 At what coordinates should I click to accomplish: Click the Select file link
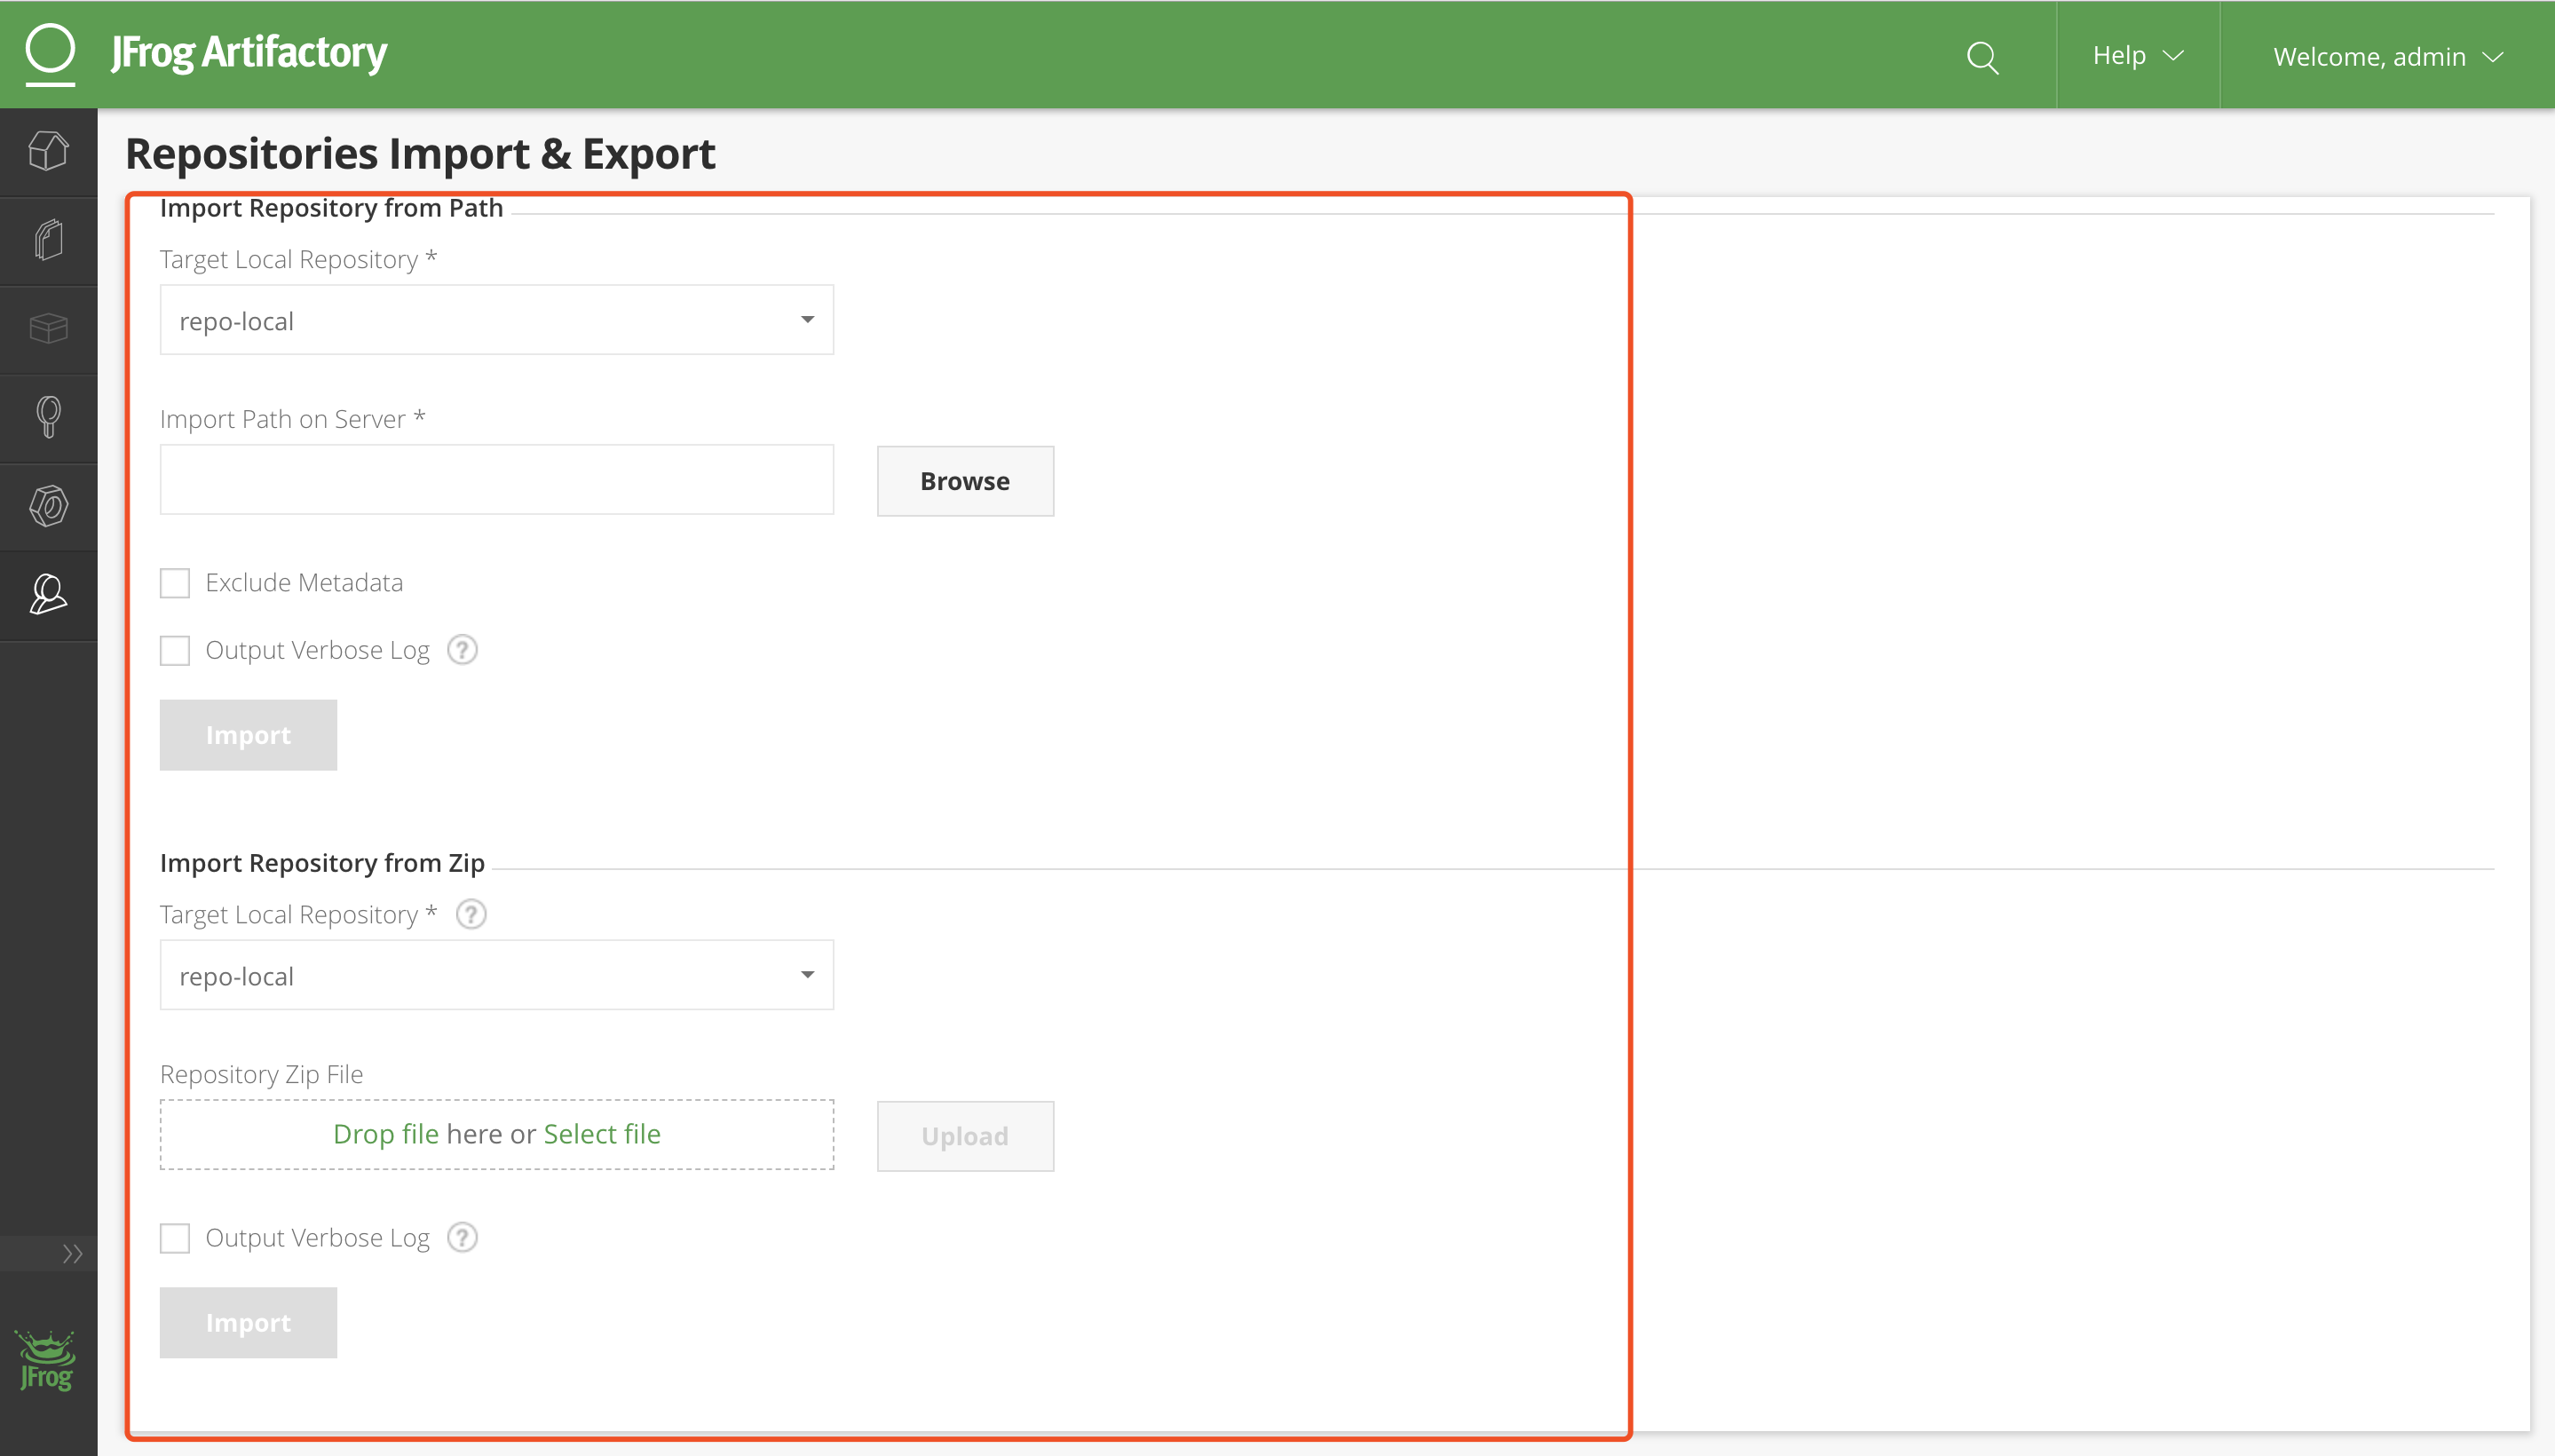[x=601, y=1134]
